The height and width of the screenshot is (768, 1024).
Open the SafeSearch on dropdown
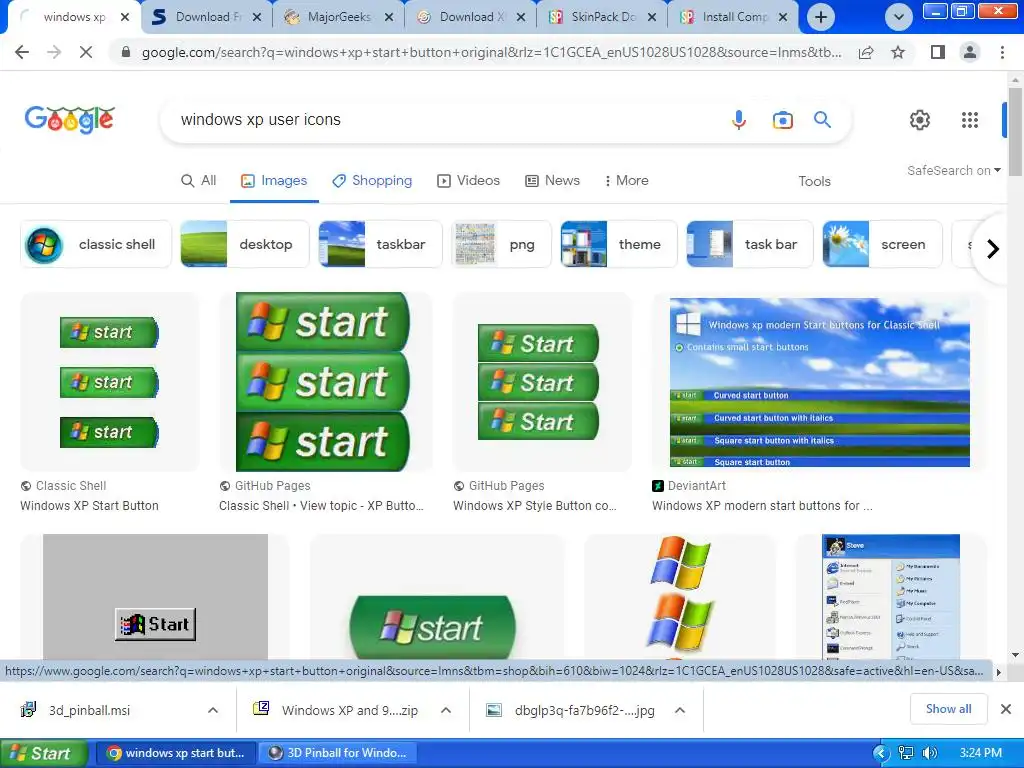pyautogui.click(x=953, y=170)
